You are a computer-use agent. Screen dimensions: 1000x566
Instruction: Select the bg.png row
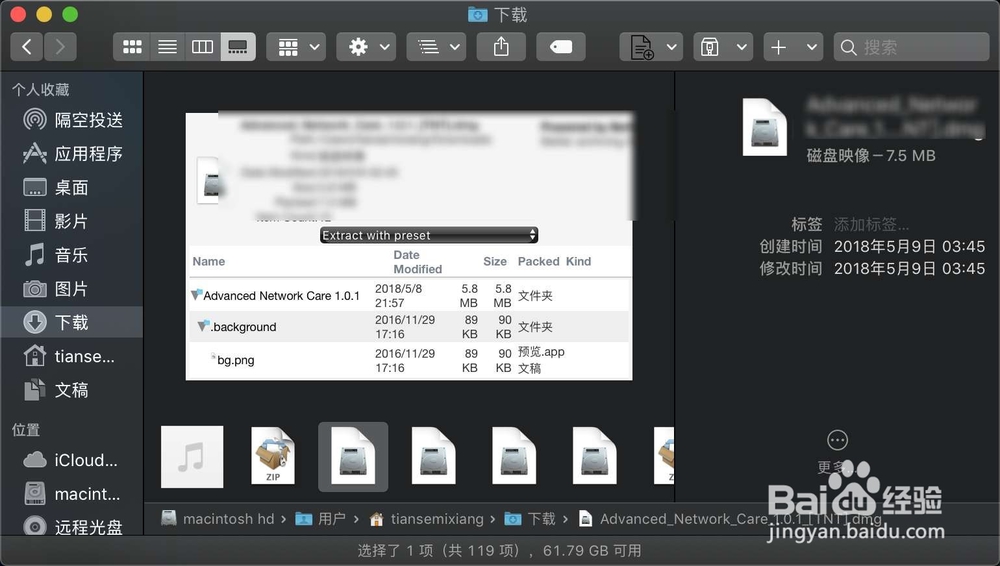coord(409,360)
